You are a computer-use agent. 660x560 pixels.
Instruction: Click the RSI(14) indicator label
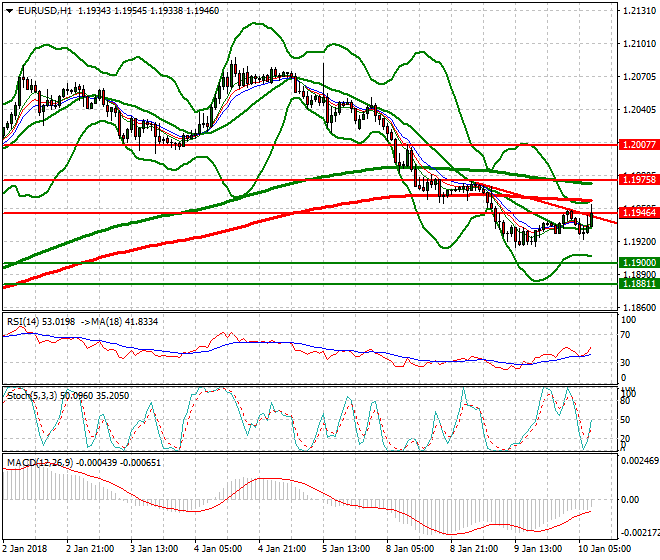pyautogui.click(x=26, y=320)
